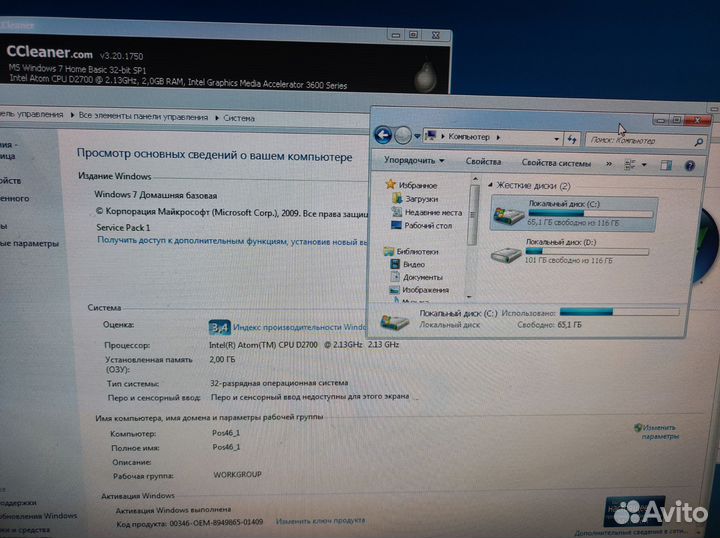Select Рабочий стол in navigation pane
The image size is (720, 538).
[428, 225]
